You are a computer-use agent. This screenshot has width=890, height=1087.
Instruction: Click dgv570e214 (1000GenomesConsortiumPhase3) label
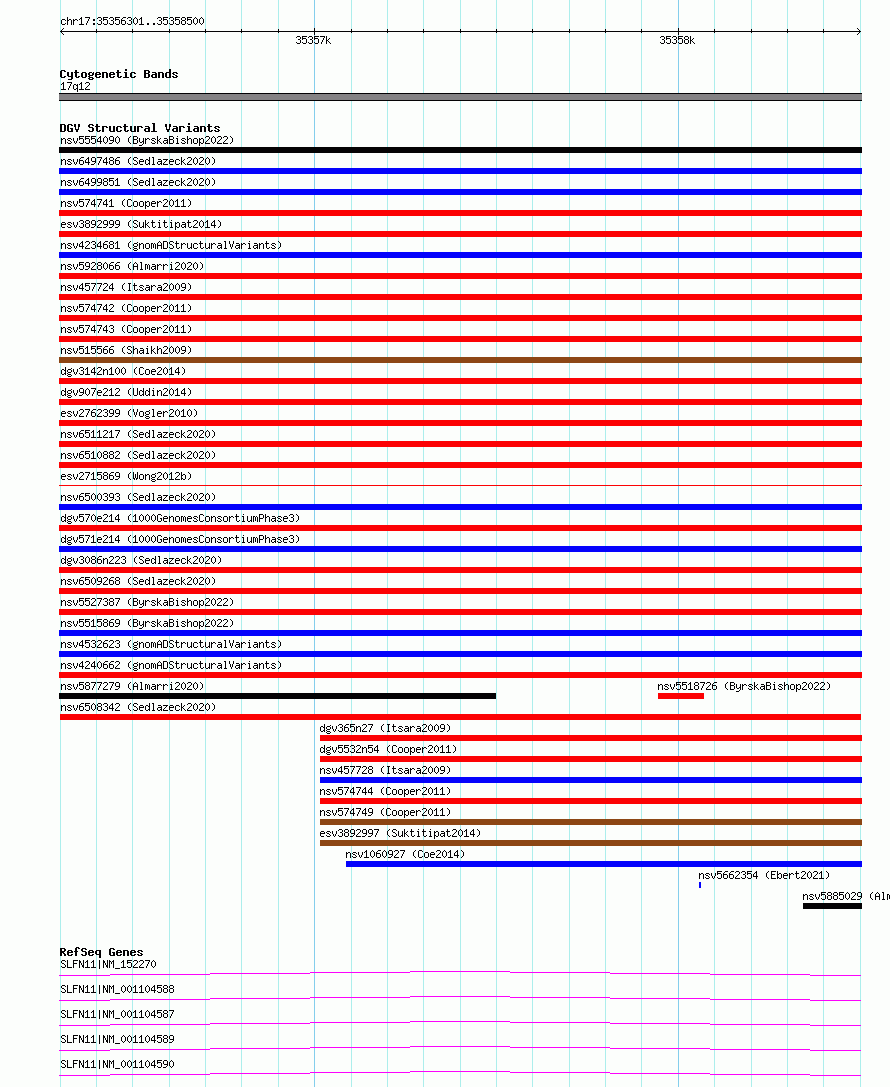point(180,518)
